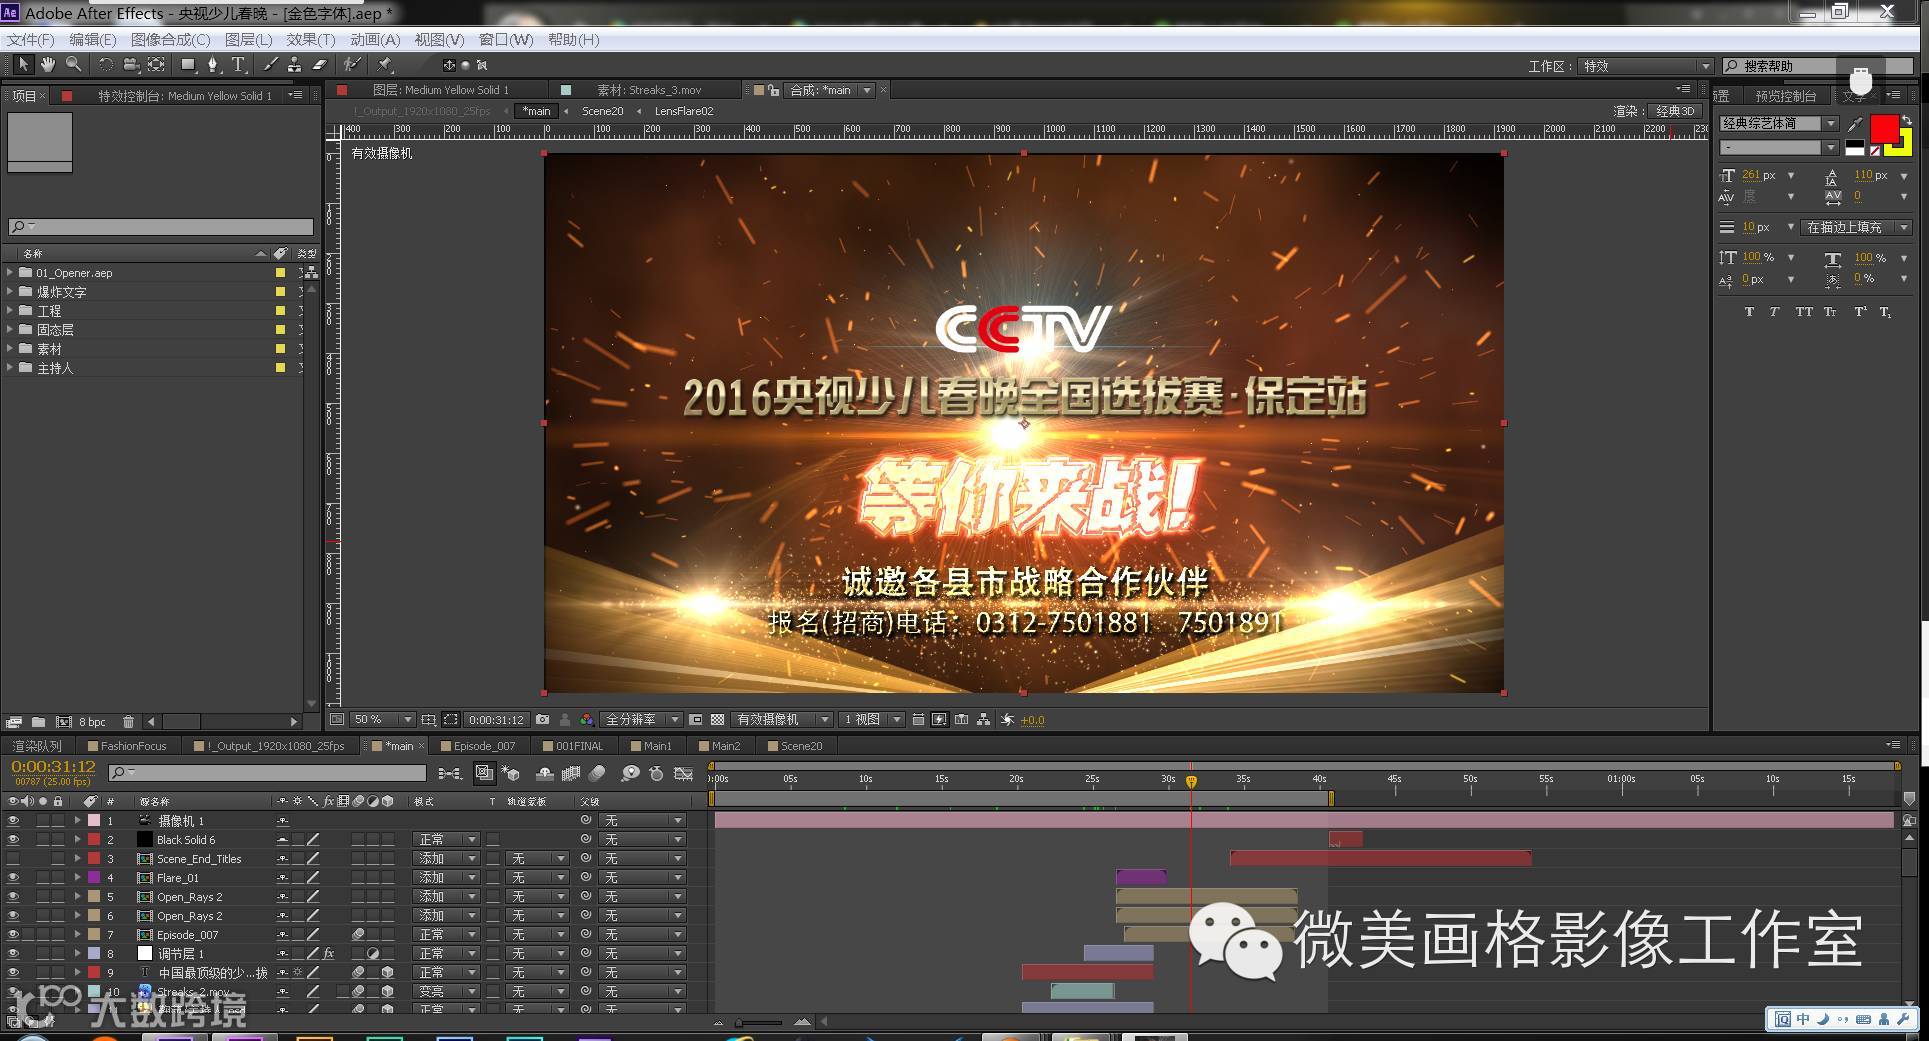Image resolution: width=1929 pixels, height=1041 pixels.
Task: Open the 全分辨率 resolution dropdown
Action: (x=641, y=719)
